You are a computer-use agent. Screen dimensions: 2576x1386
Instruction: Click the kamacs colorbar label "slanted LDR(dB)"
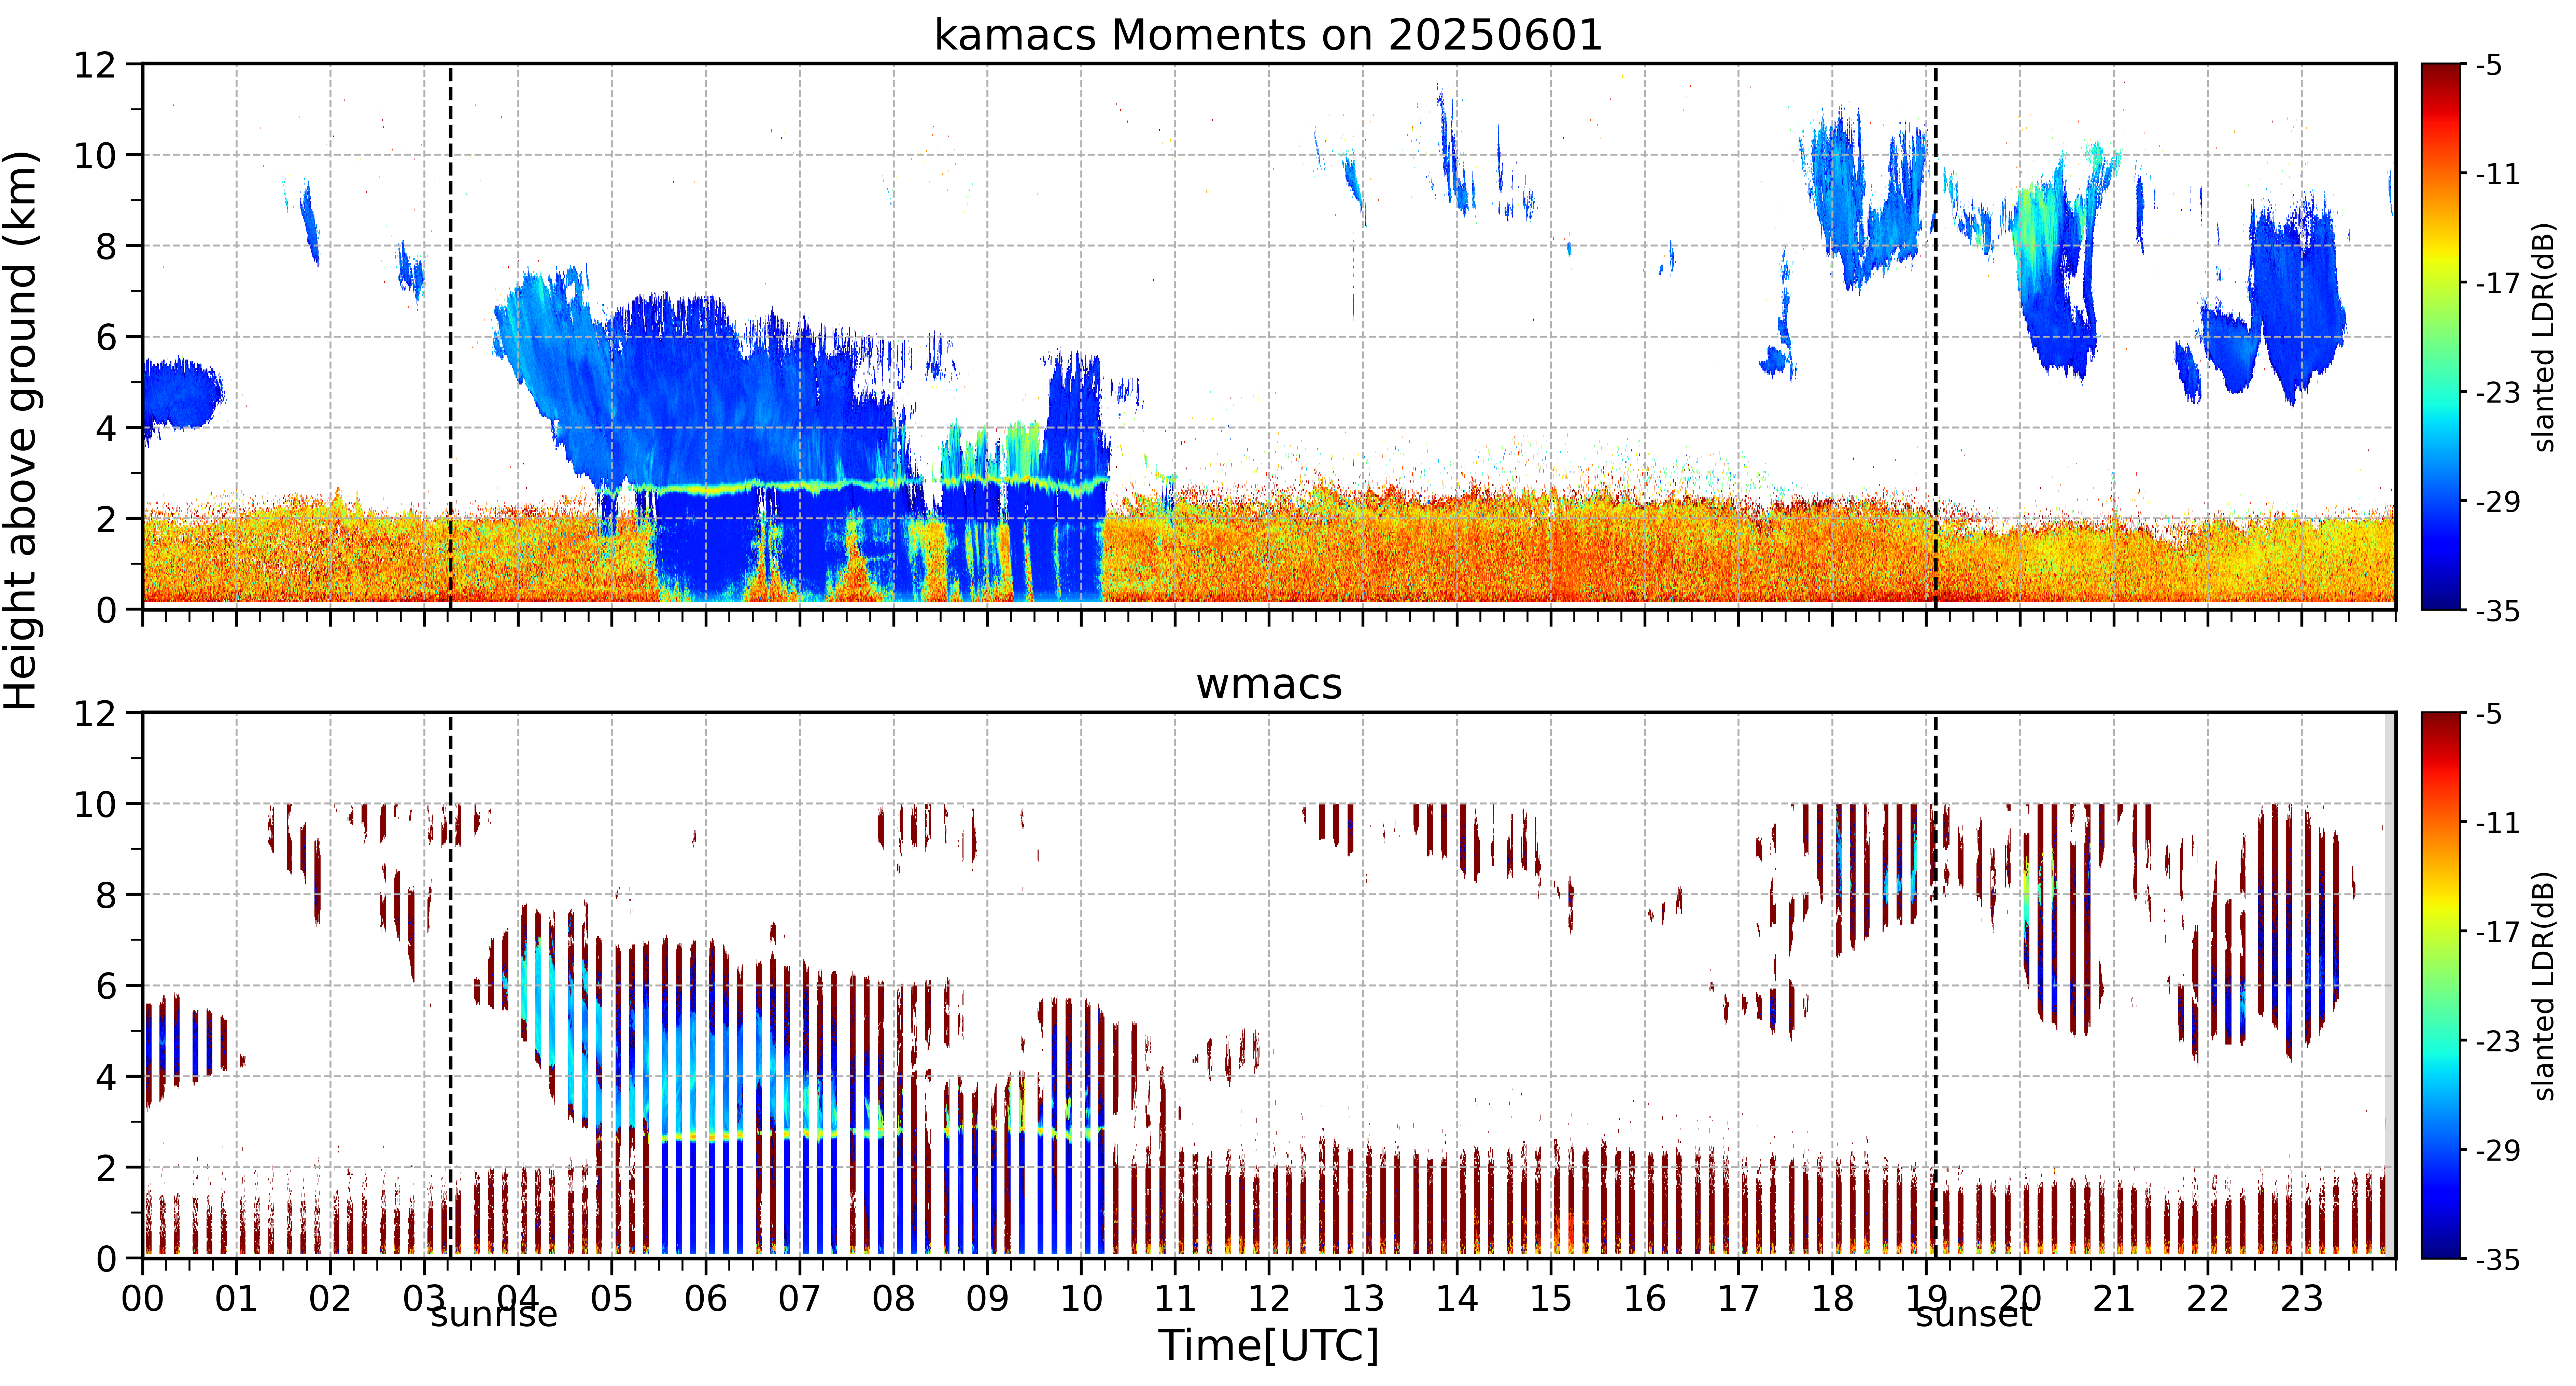click(x=2544, y=337)
